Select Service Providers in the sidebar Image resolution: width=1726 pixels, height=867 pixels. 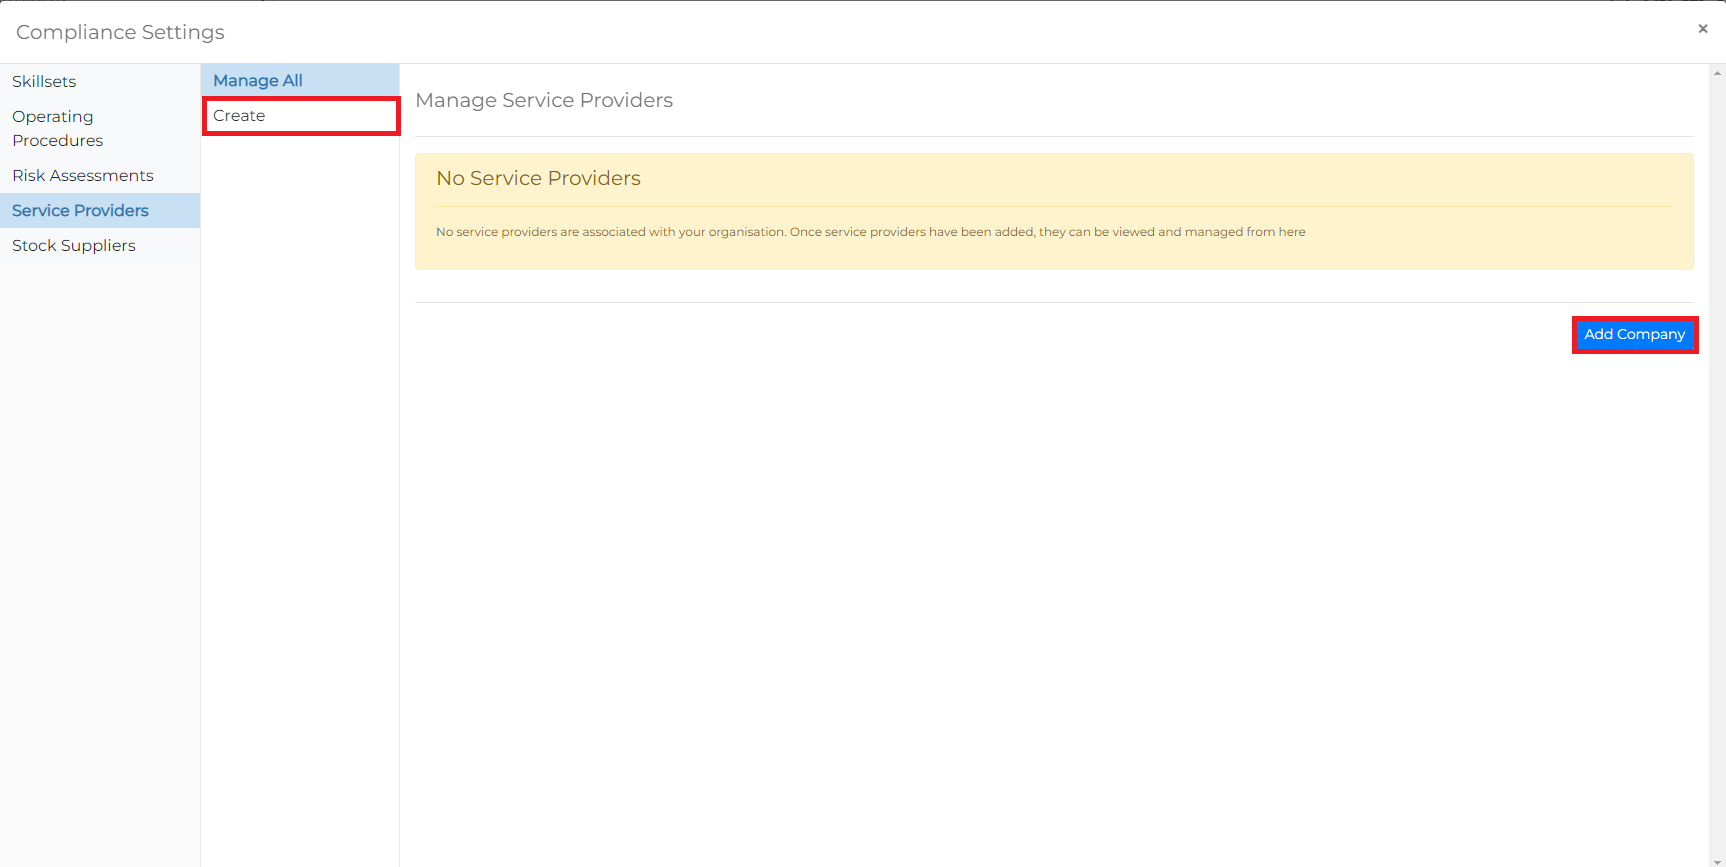pyautogui.click(x=80, y=211)
